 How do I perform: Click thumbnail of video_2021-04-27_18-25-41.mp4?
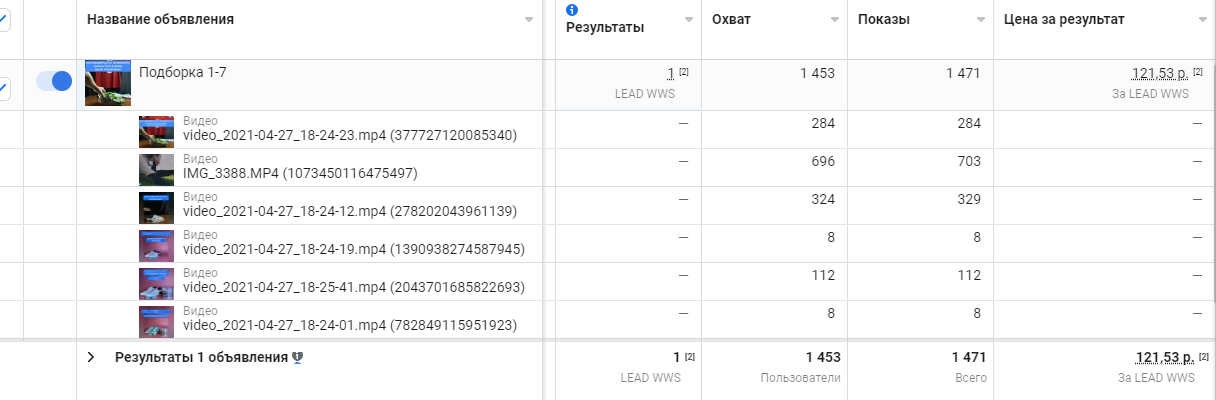[x=156, y=283]
